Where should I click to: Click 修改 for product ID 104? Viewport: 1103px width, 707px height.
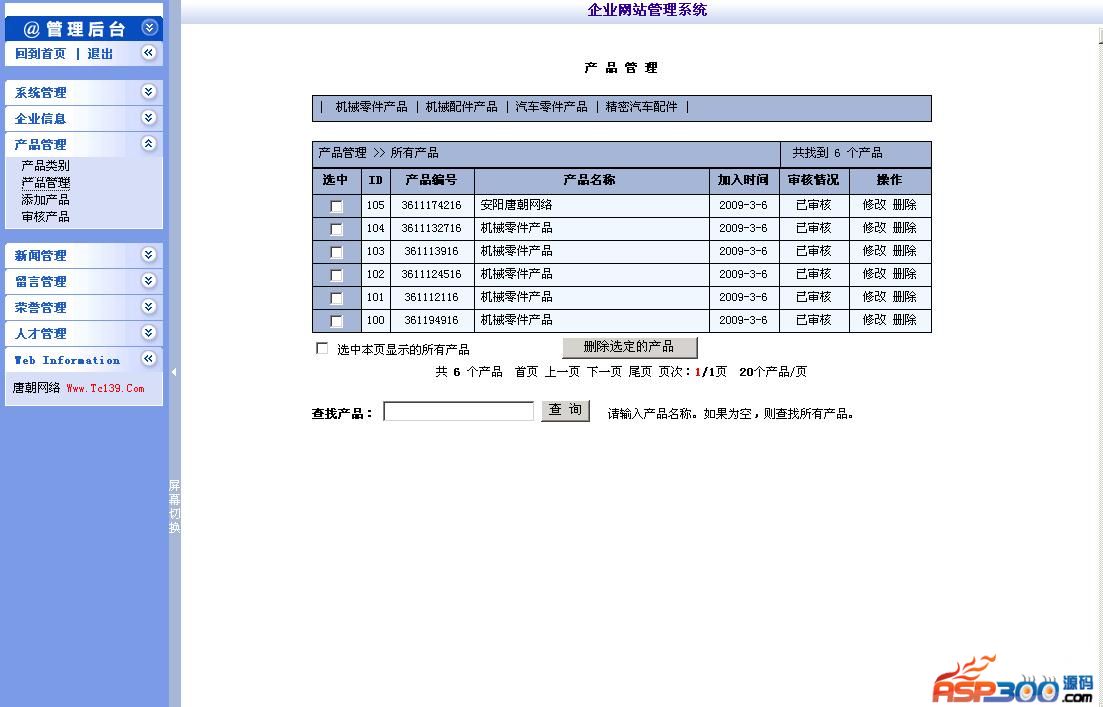pyautogui.click(x=874, y=228)
